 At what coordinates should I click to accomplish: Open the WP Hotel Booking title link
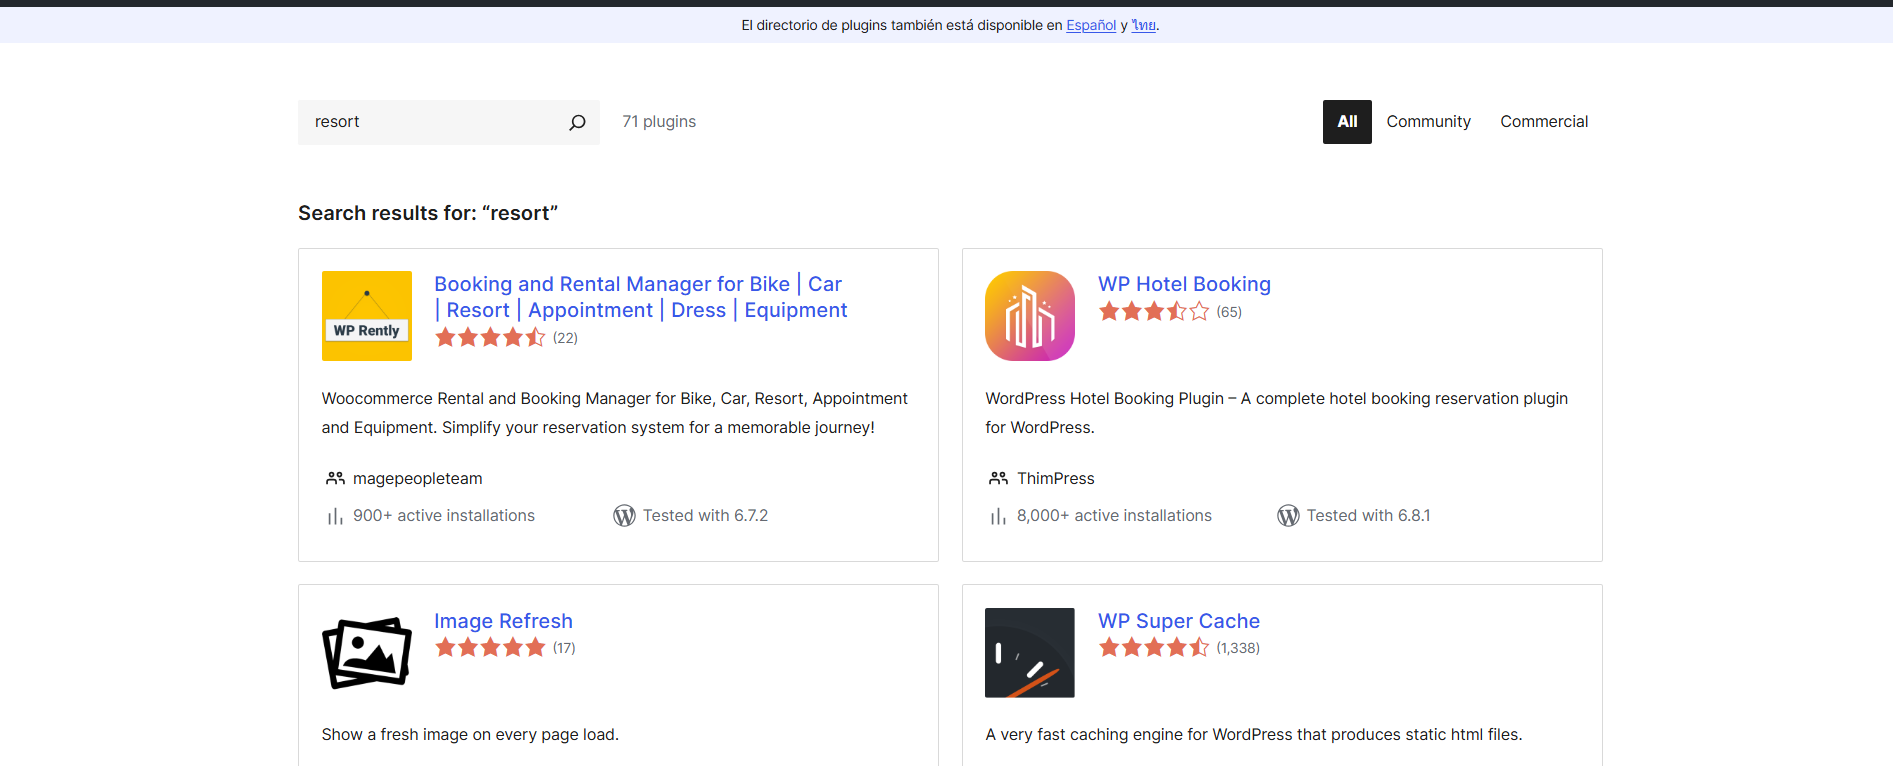[x=1184, y=284]
